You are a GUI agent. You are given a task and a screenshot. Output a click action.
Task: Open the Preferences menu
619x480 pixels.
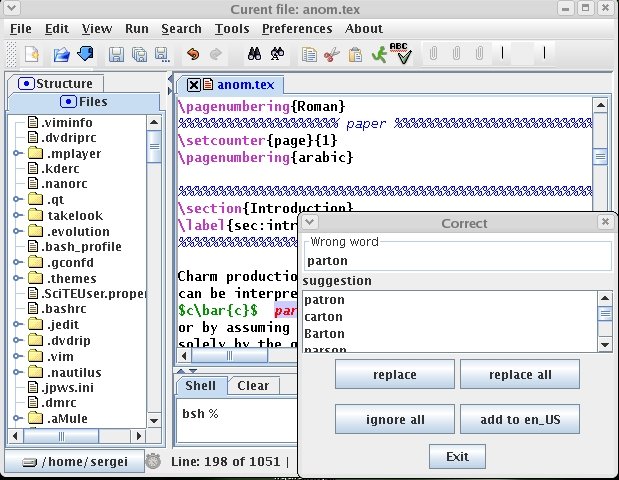297,29
